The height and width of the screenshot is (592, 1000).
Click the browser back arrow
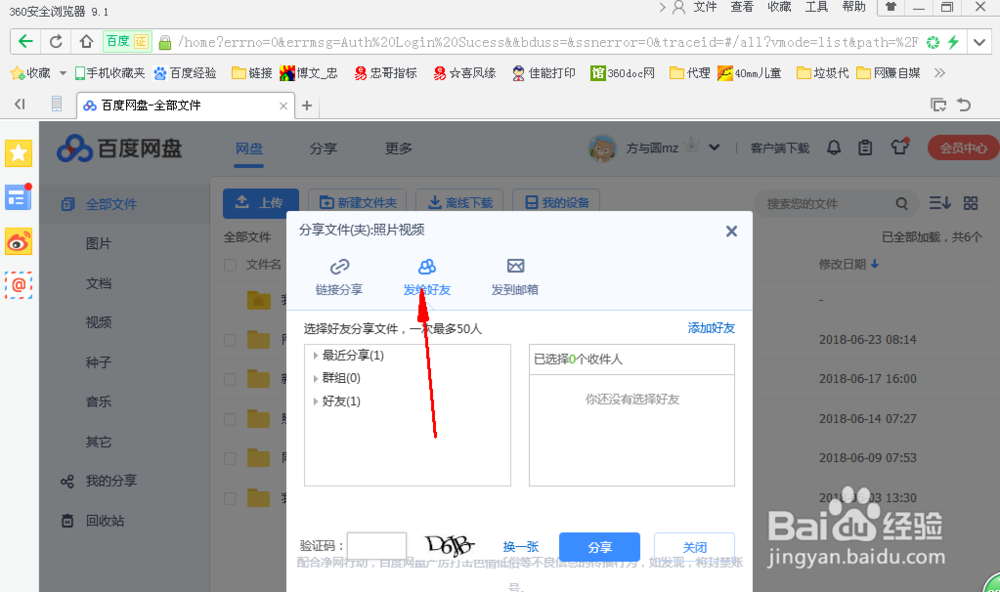point(26,42)
